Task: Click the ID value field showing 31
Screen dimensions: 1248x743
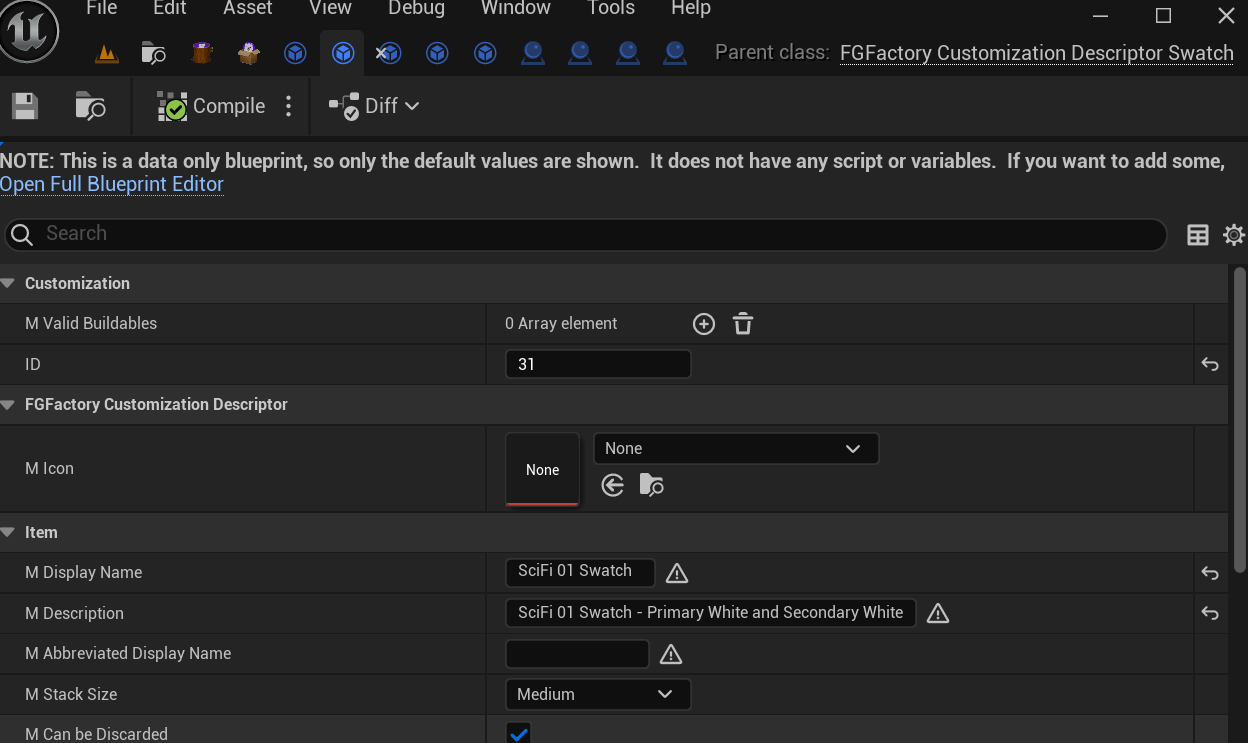Action: (598, 364)
